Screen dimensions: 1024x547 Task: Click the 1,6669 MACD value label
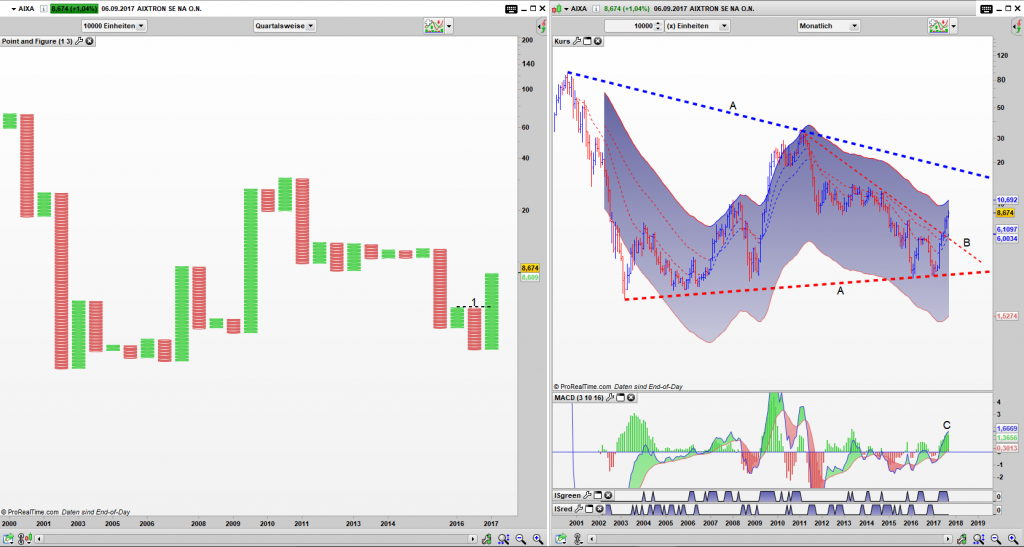(1006, 428)
